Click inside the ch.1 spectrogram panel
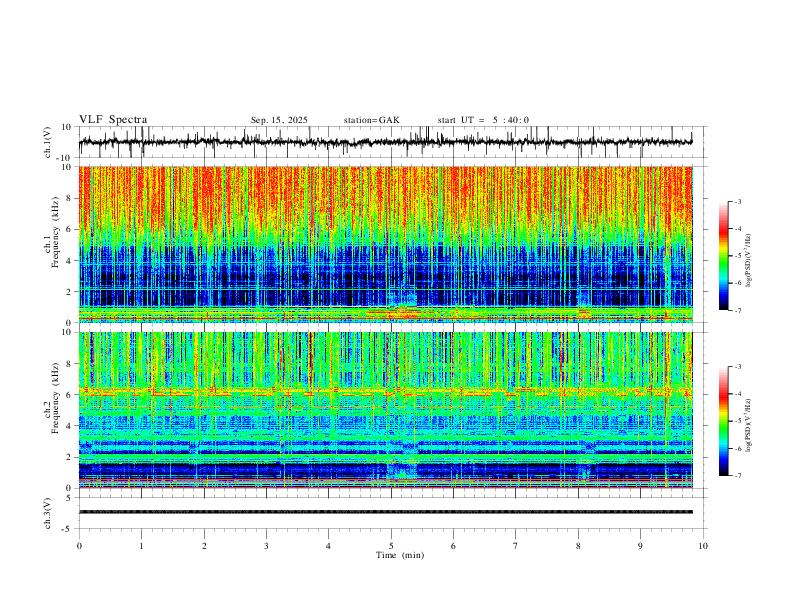Screen dimensions: 792x612 point(385,244)
